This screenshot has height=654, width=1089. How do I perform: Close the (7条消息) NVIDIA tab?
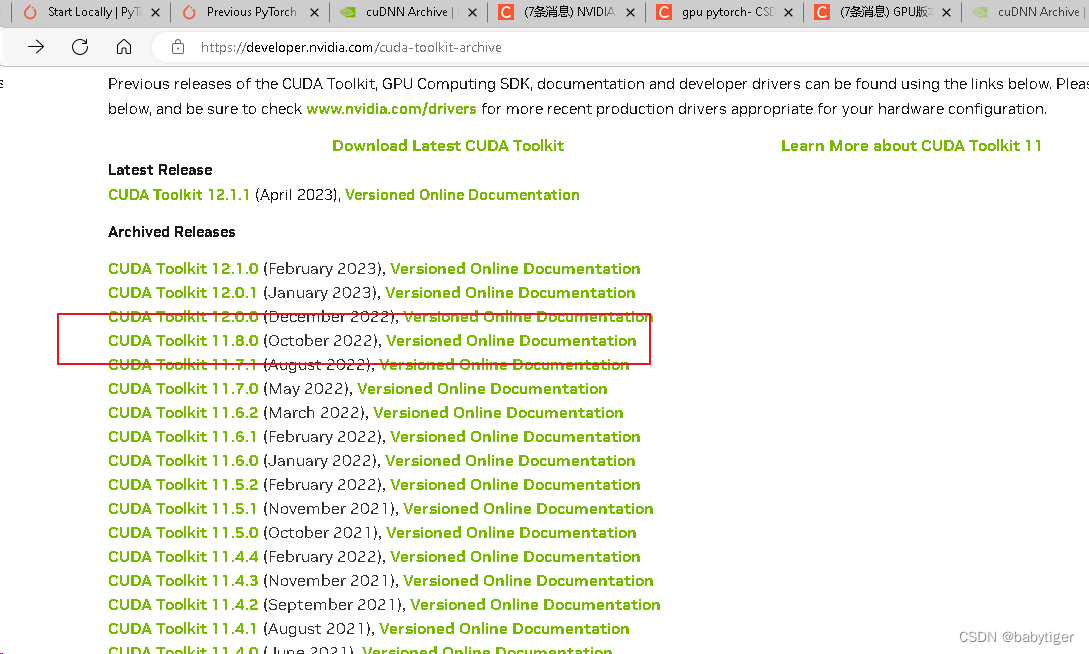[x=631, y=12]
